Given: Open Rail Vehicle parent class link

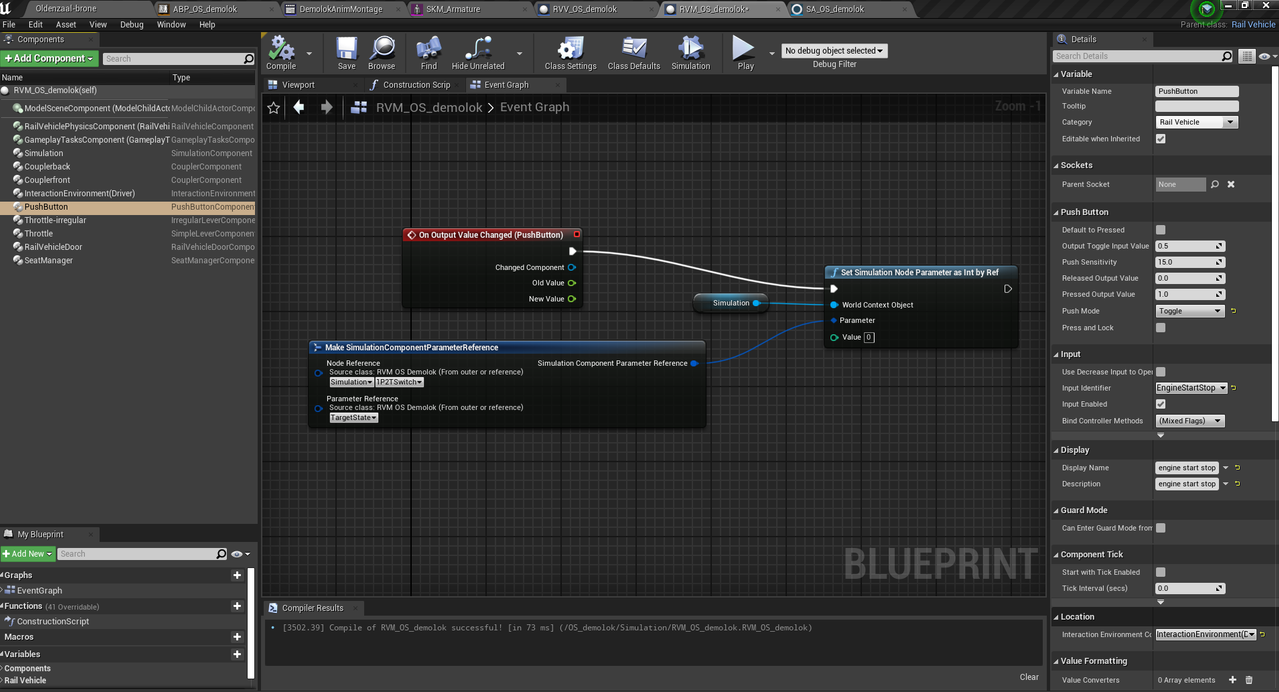Looking at the screenshot, I should pyautogui.click(x=1253, y=24).
